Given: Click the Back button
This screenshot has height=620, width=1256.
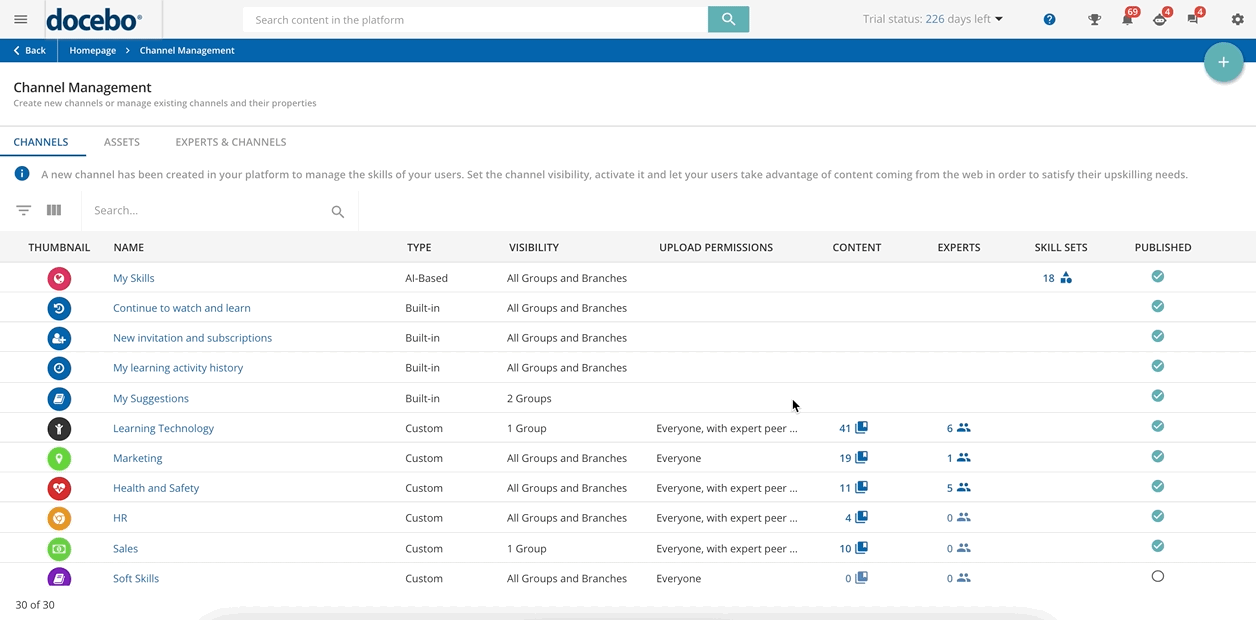Looking at the screenshot, I should click(x=29, y=50).
